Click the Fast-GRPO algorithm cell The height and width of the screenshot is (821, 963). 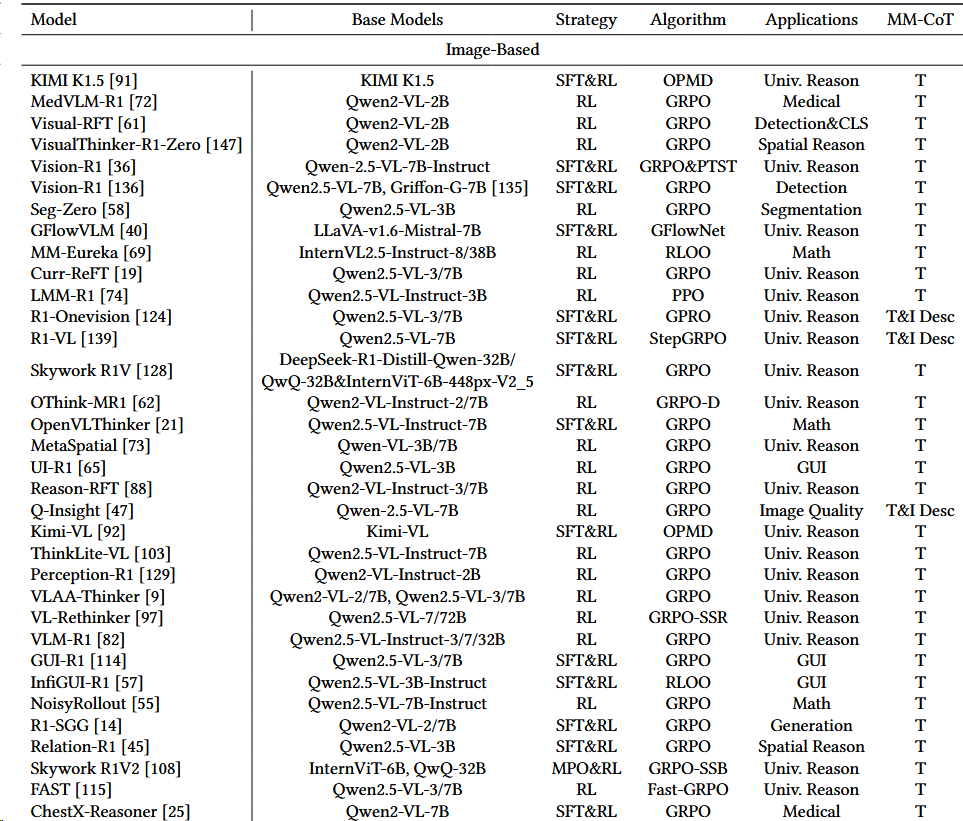coord(688,790)
